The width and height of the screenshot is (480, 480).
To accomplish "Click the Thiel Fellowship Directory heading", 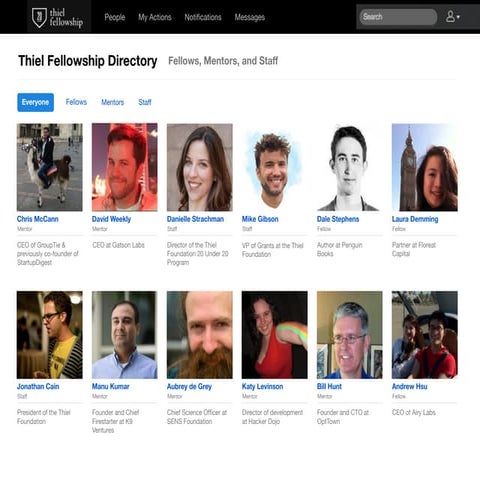I will point(88,61).
